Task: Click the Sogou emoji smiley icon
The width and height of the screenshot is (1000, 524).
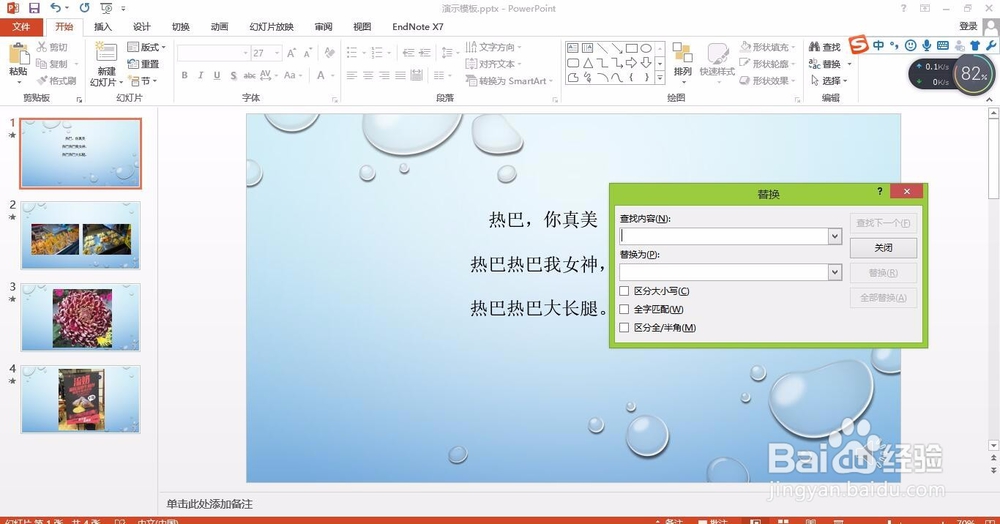Action: [x=911, y=45]
